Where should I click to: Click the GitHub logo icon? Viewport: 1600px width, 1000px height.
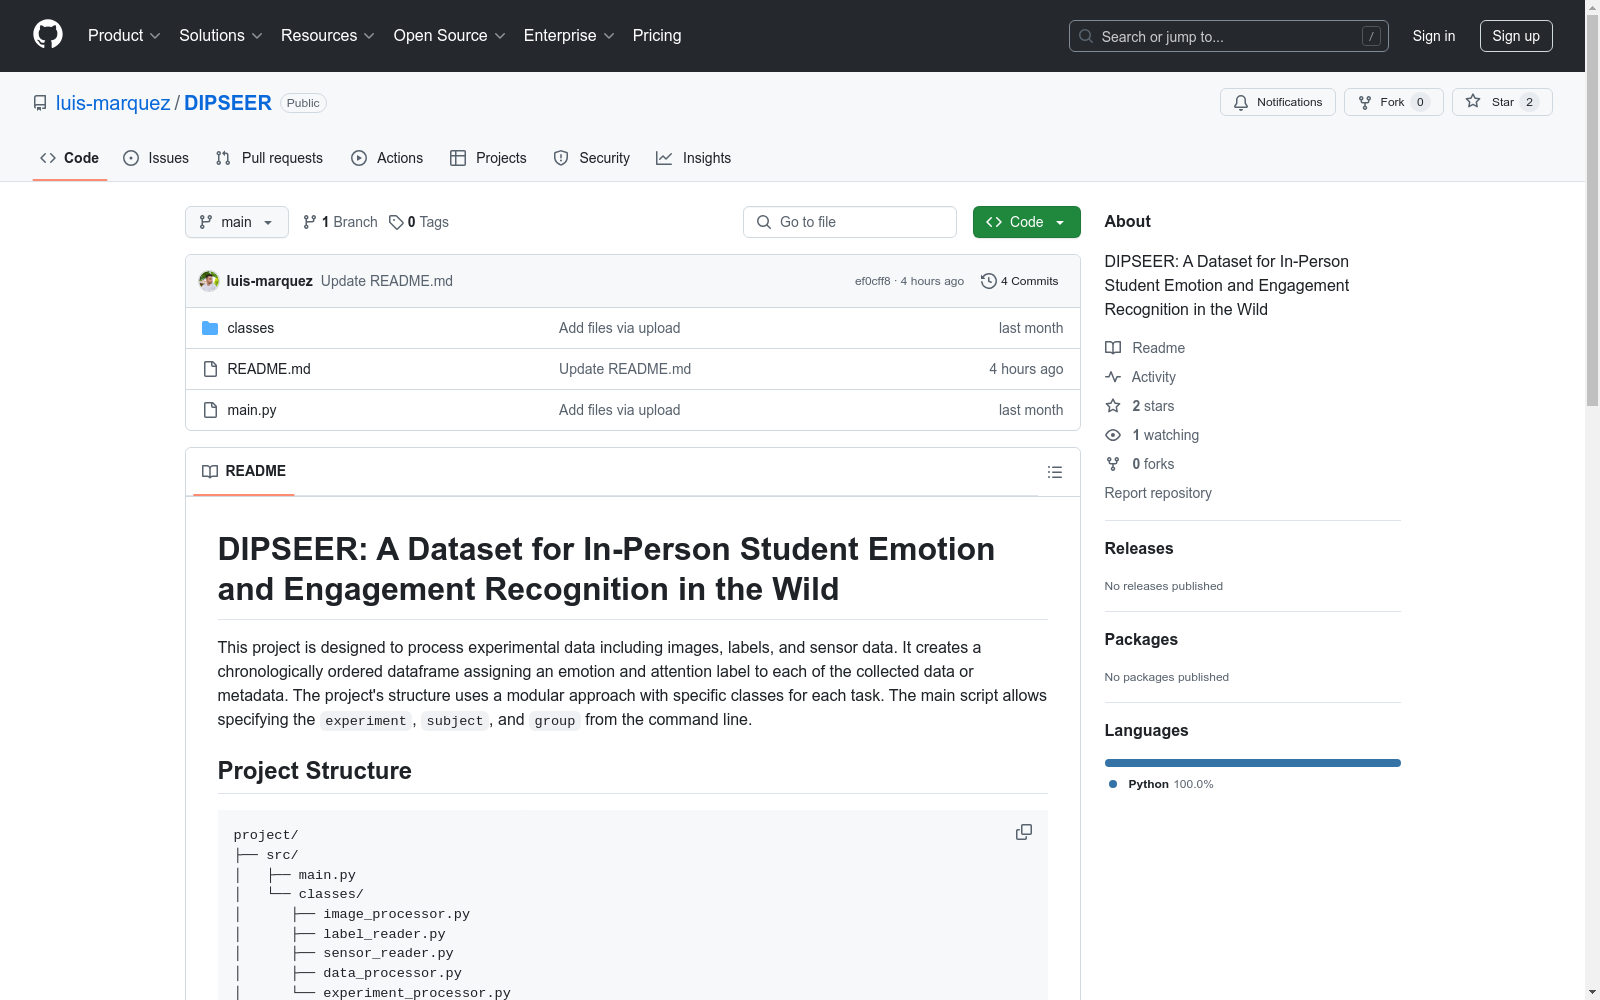(x=48, y=35)
